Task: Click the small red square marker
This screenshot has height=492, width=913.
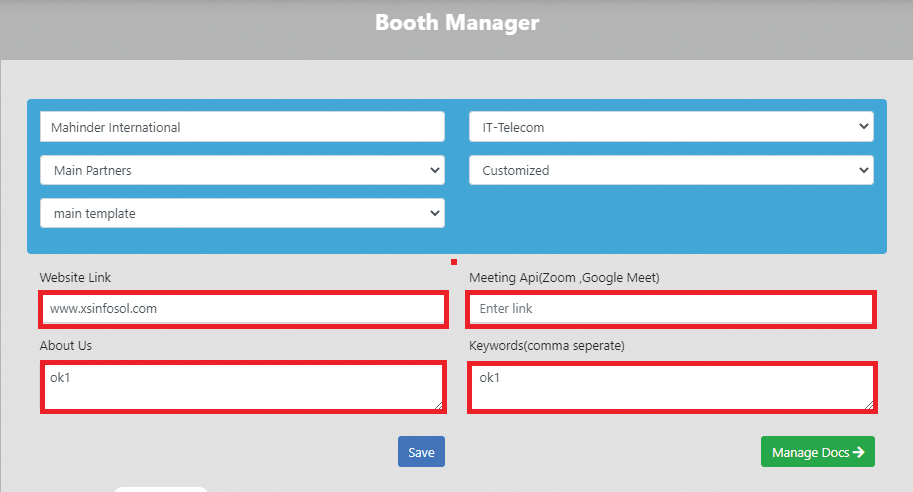Action: tap(454, 261)
